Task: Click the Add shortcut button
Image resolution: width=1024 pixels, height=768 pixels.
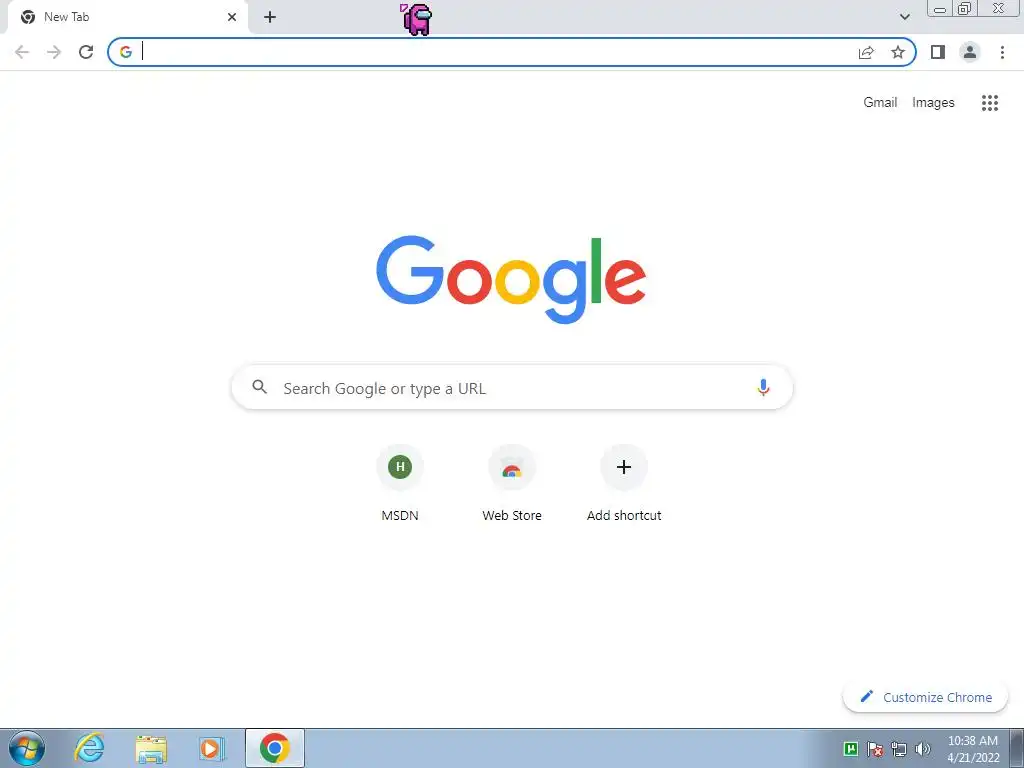Action: point(624,483)
